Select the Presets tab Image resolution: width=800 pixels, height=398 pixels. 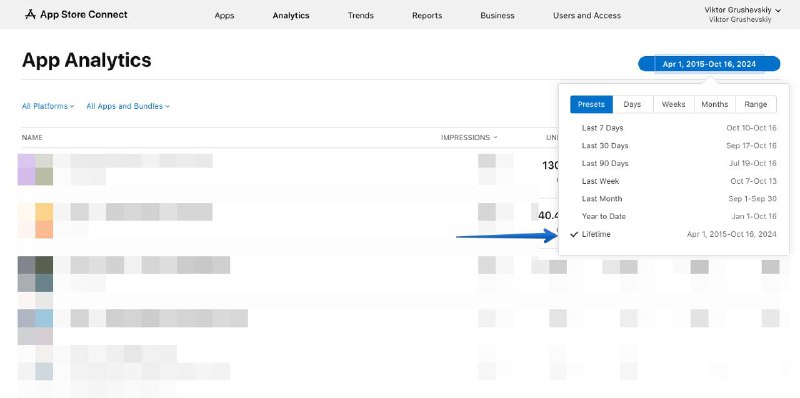[591, 104]
